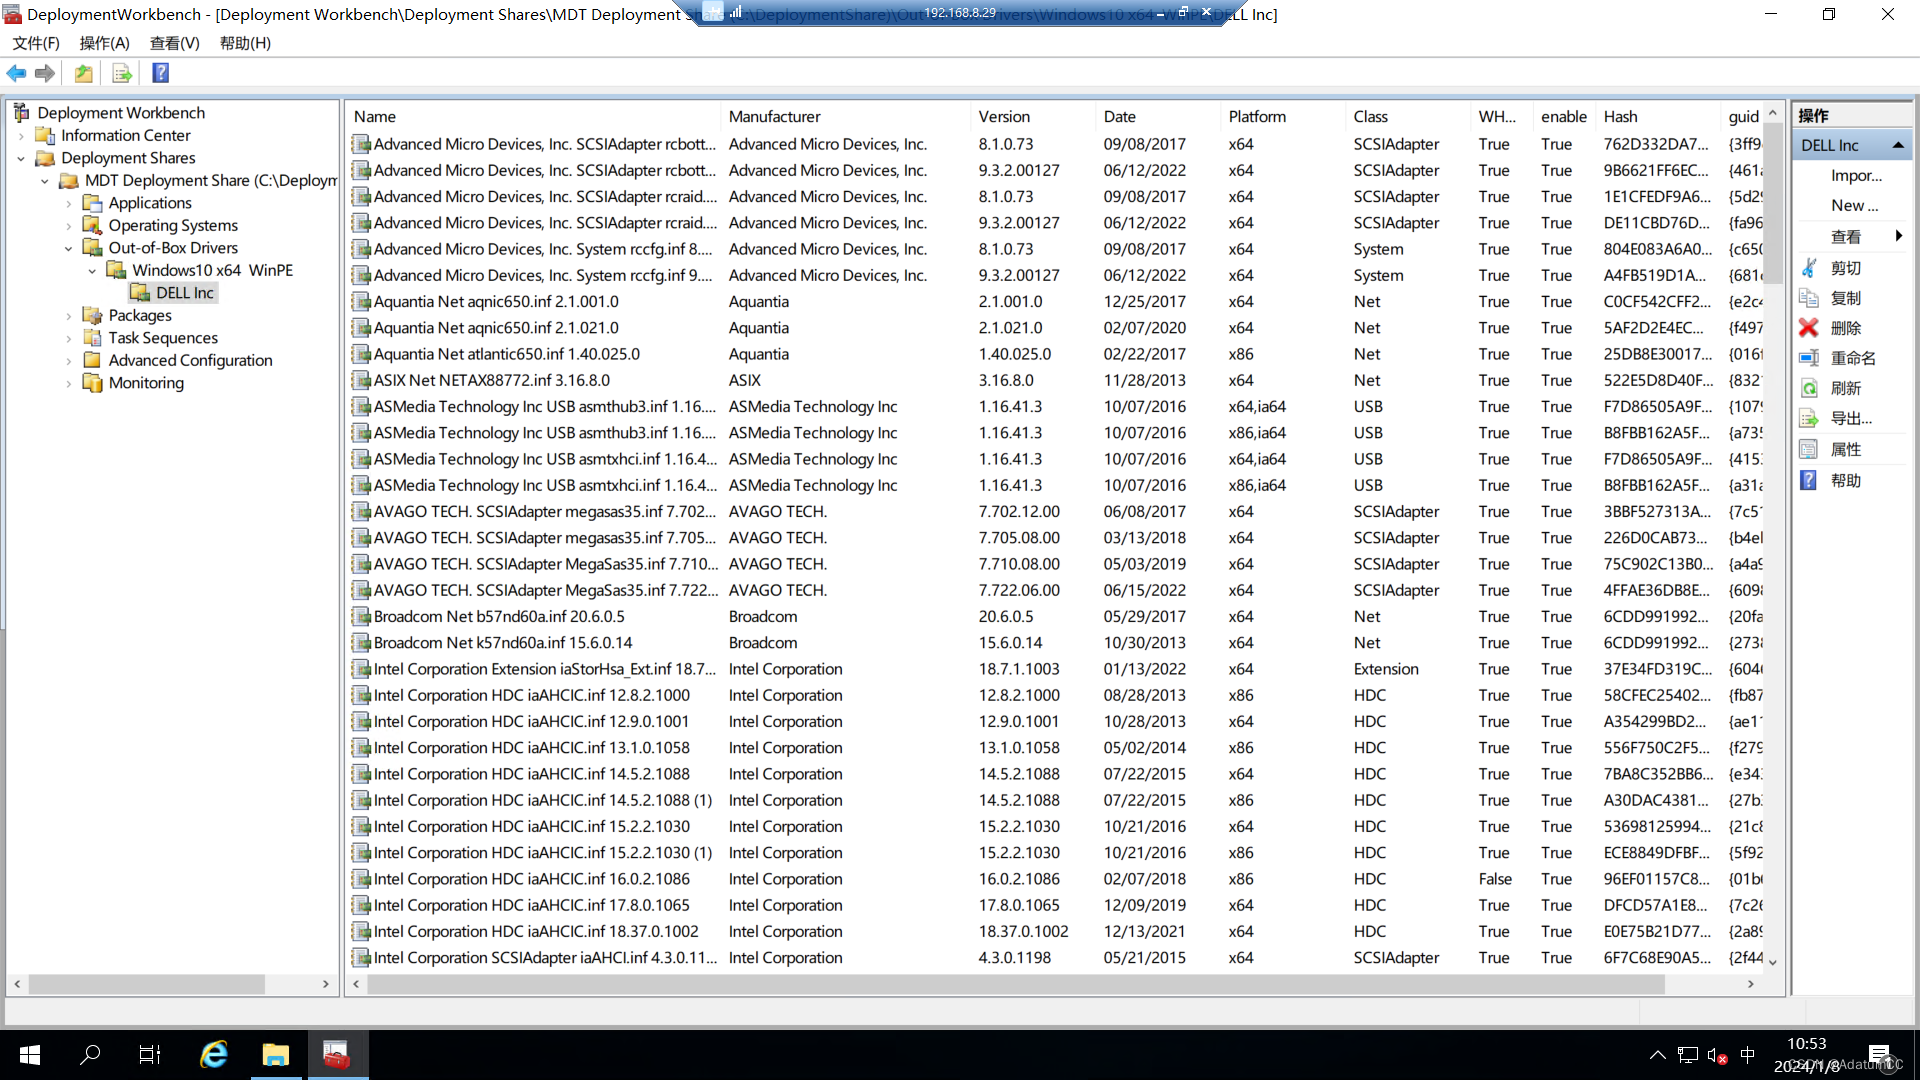
Task: Click the Export list toolbar icon
Action: click(122, 73)
